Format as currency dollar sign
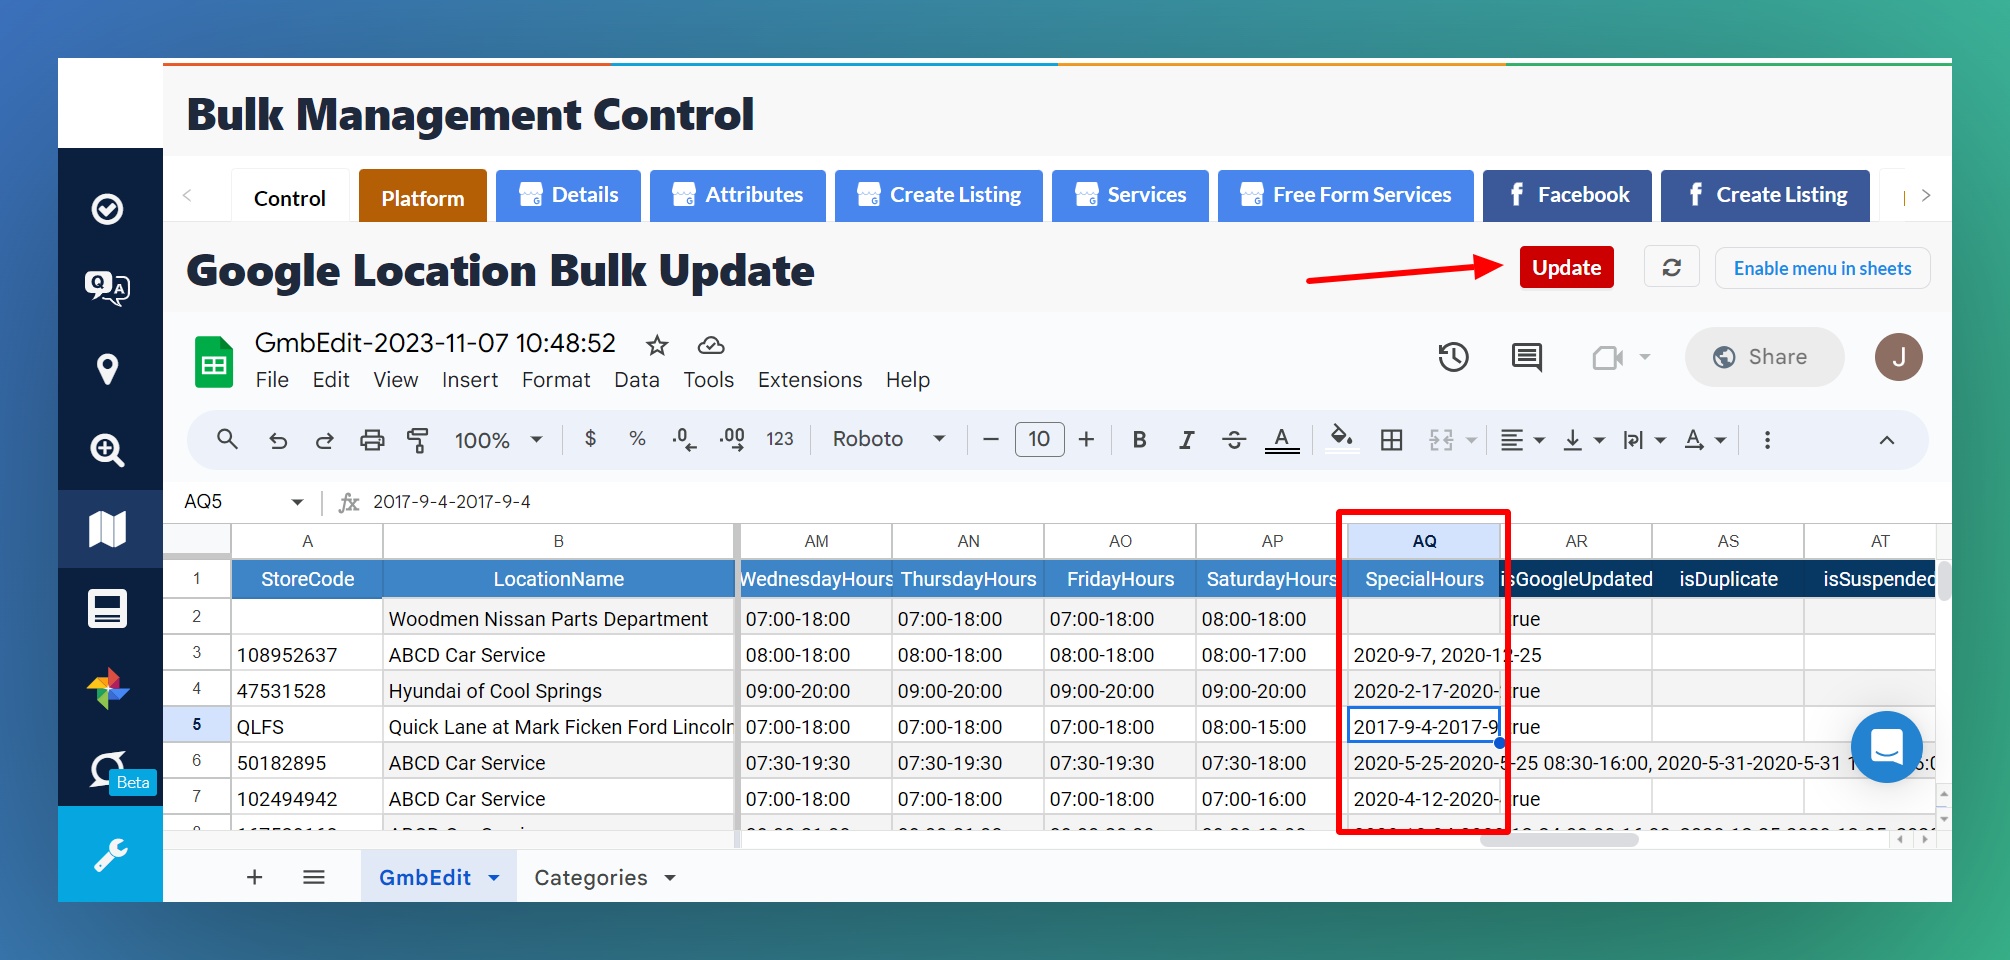The height and width of the screenshot is (960, 2010). point(590,439)
